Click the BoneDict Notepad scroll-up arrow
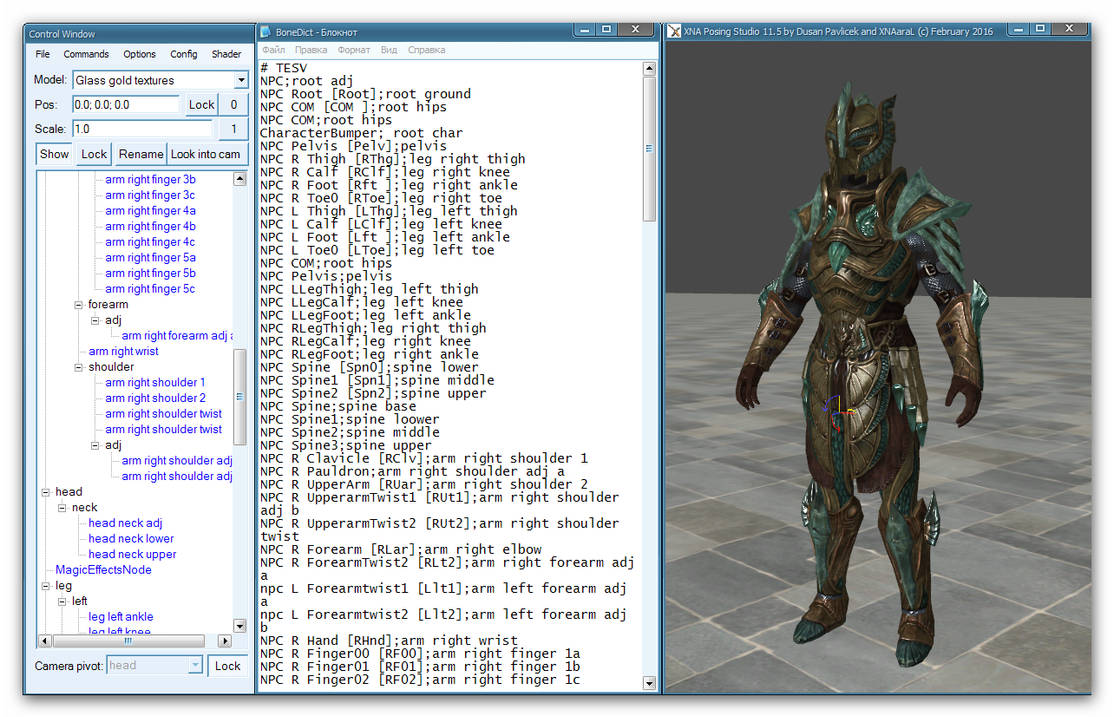1114x717 pixels. tap(649, 69)
